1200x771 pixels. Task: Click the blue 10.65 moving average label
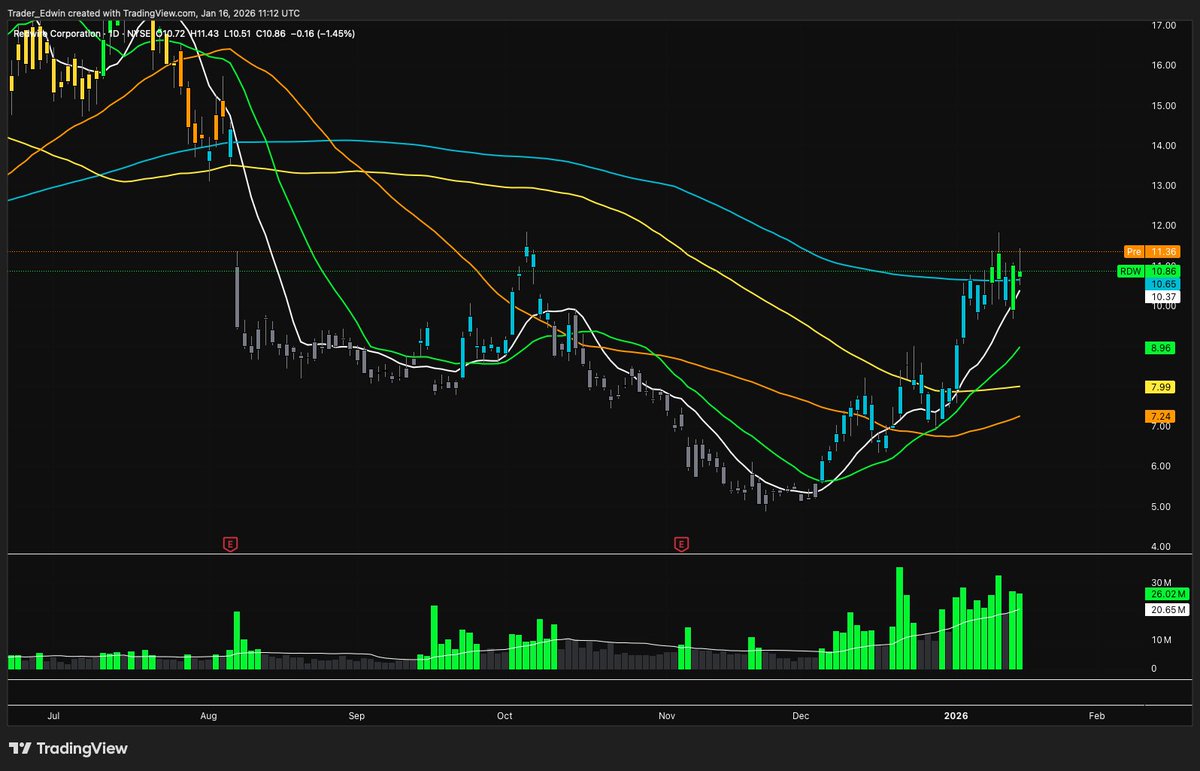click(1164, 284)
